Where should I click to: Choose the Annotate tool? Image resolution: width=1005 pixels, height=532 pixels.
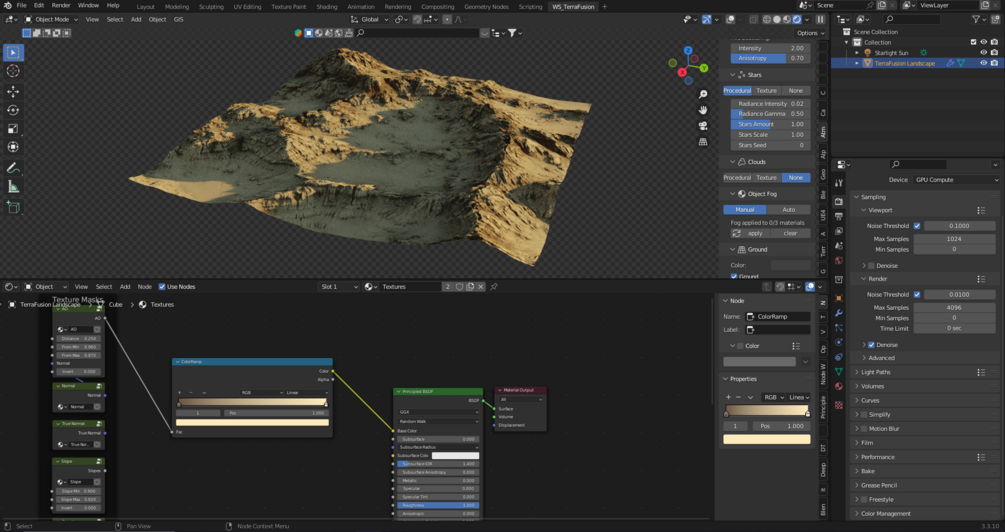(x=13, y=168)
